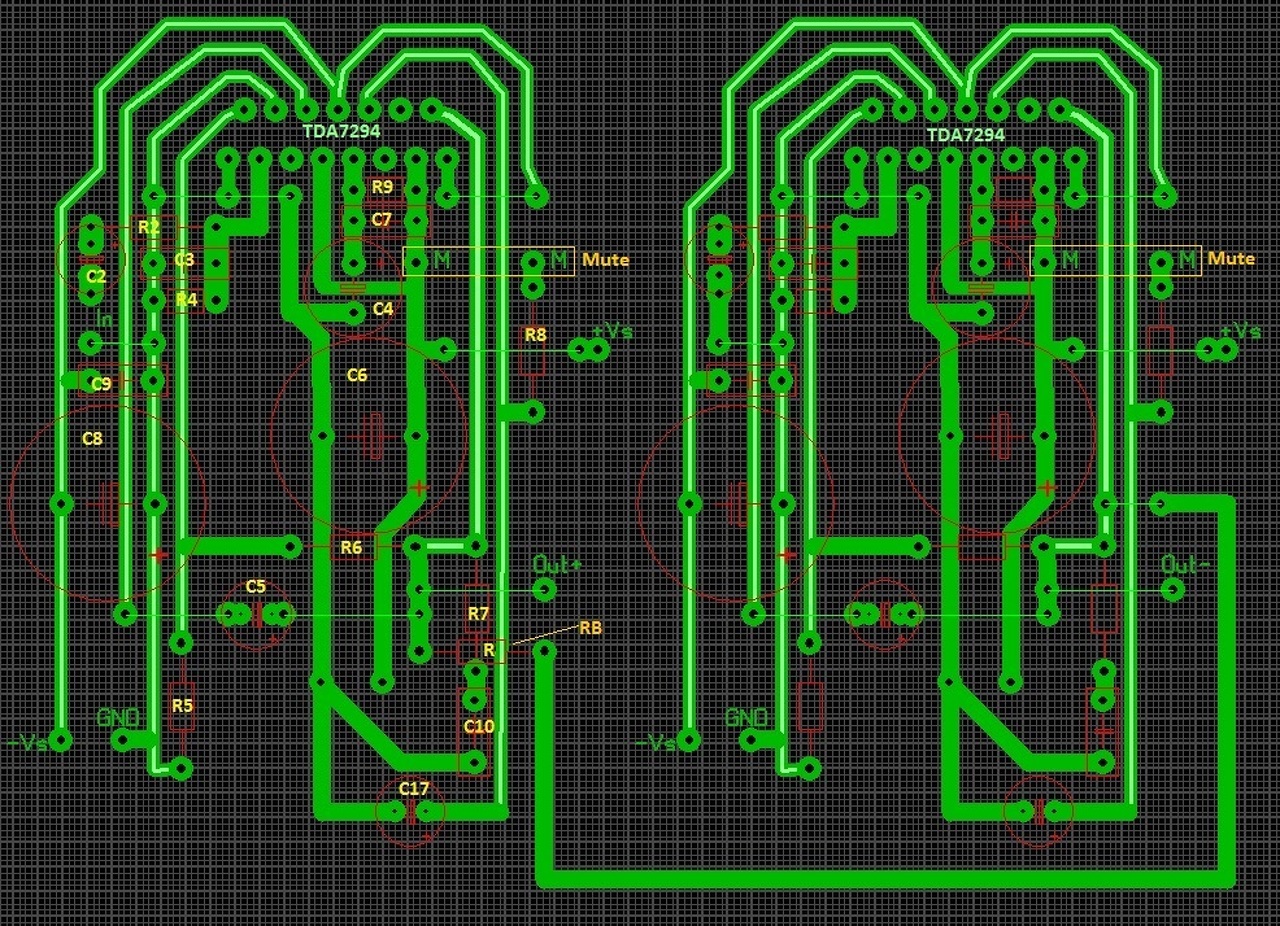Select the R7 resistor label
This screenshot has width=1280, height=926.
pyautogui.click(x=478, y=613)
